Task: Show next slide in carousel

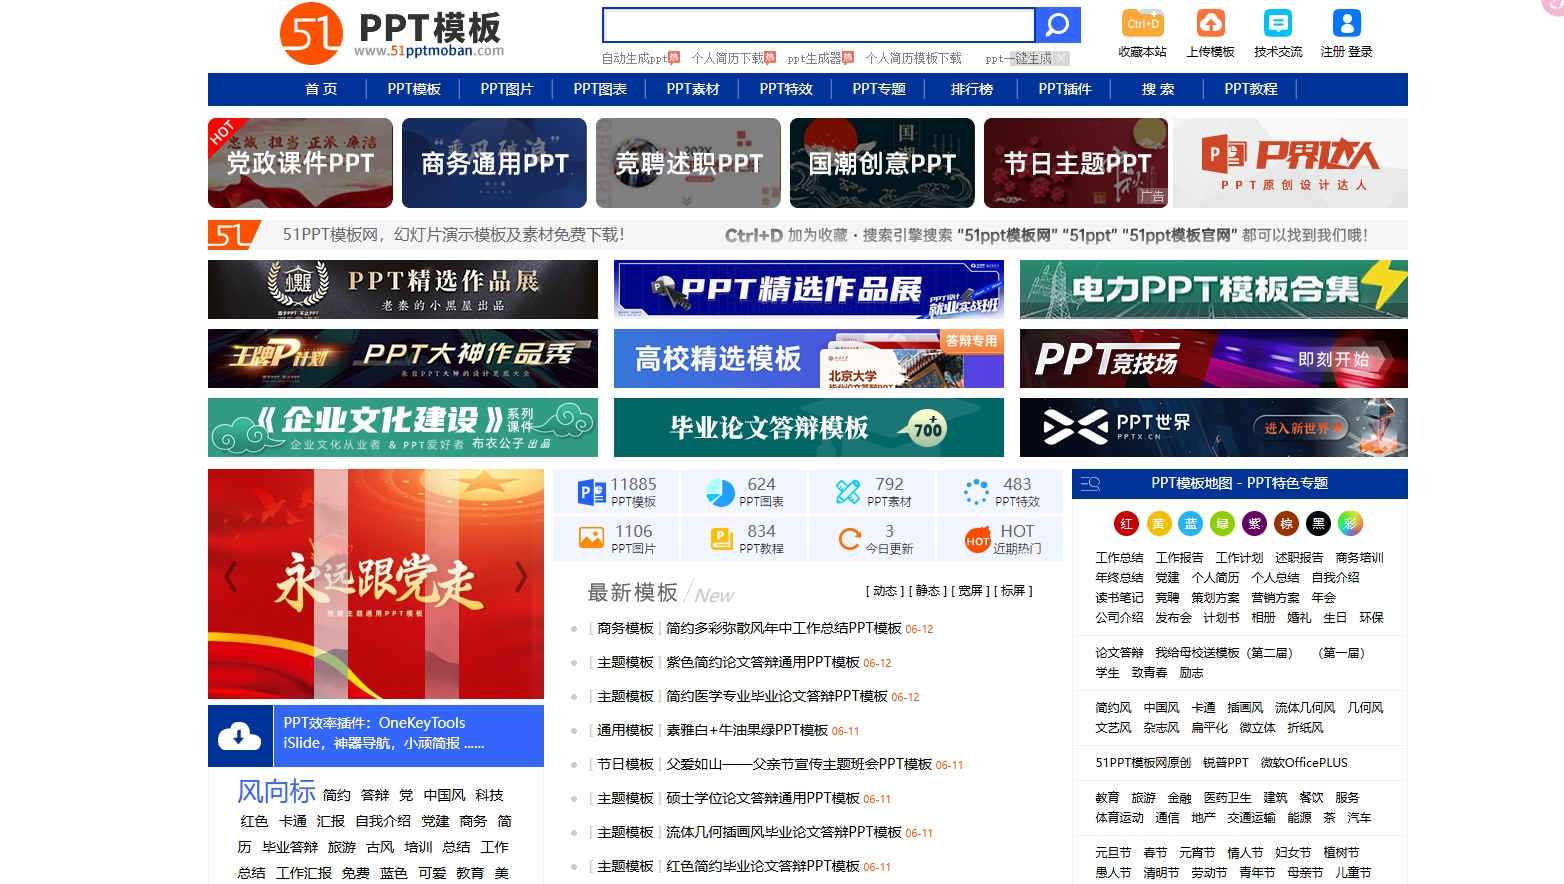Action: click(x=521, y=576)
